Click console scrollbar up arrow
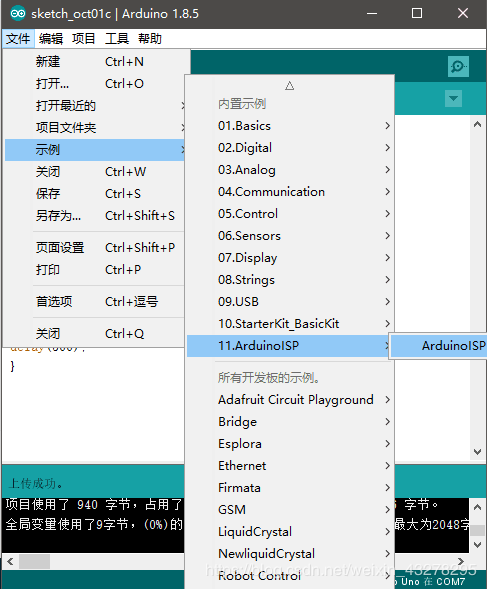The image size is (487, 589). click(x=477, y=507)
